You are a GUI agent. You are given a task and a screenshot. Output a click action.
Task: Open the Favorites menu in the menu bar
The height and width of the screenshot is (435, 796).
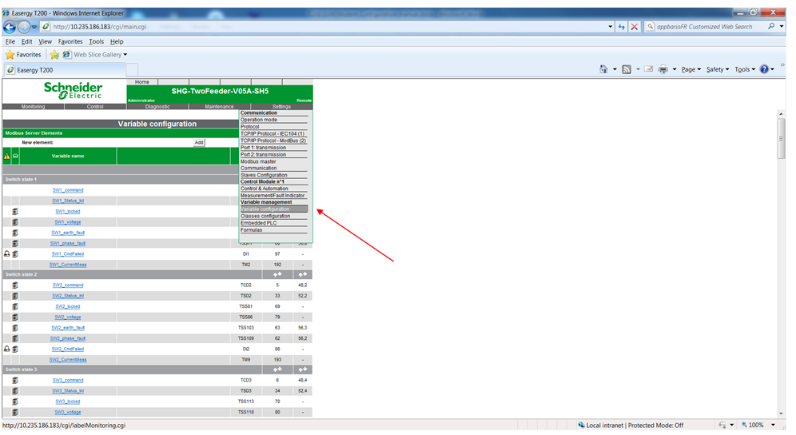pos(70,42)
